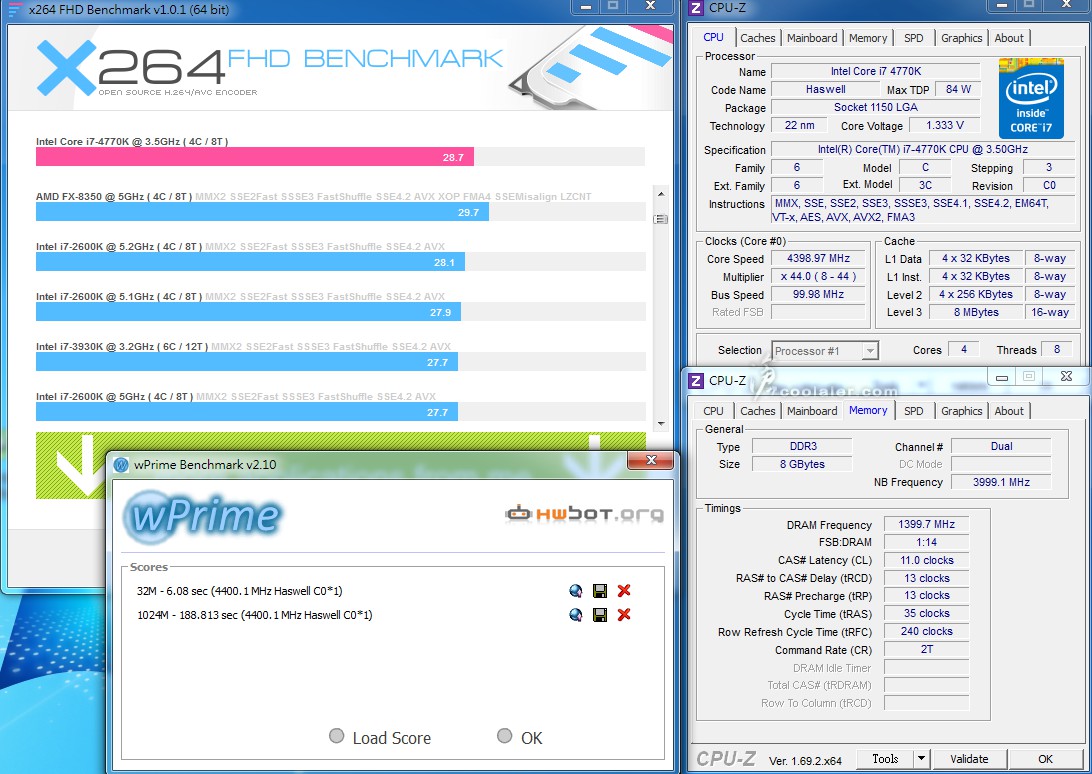Select the Load Score radio button

tap(336, 736)
